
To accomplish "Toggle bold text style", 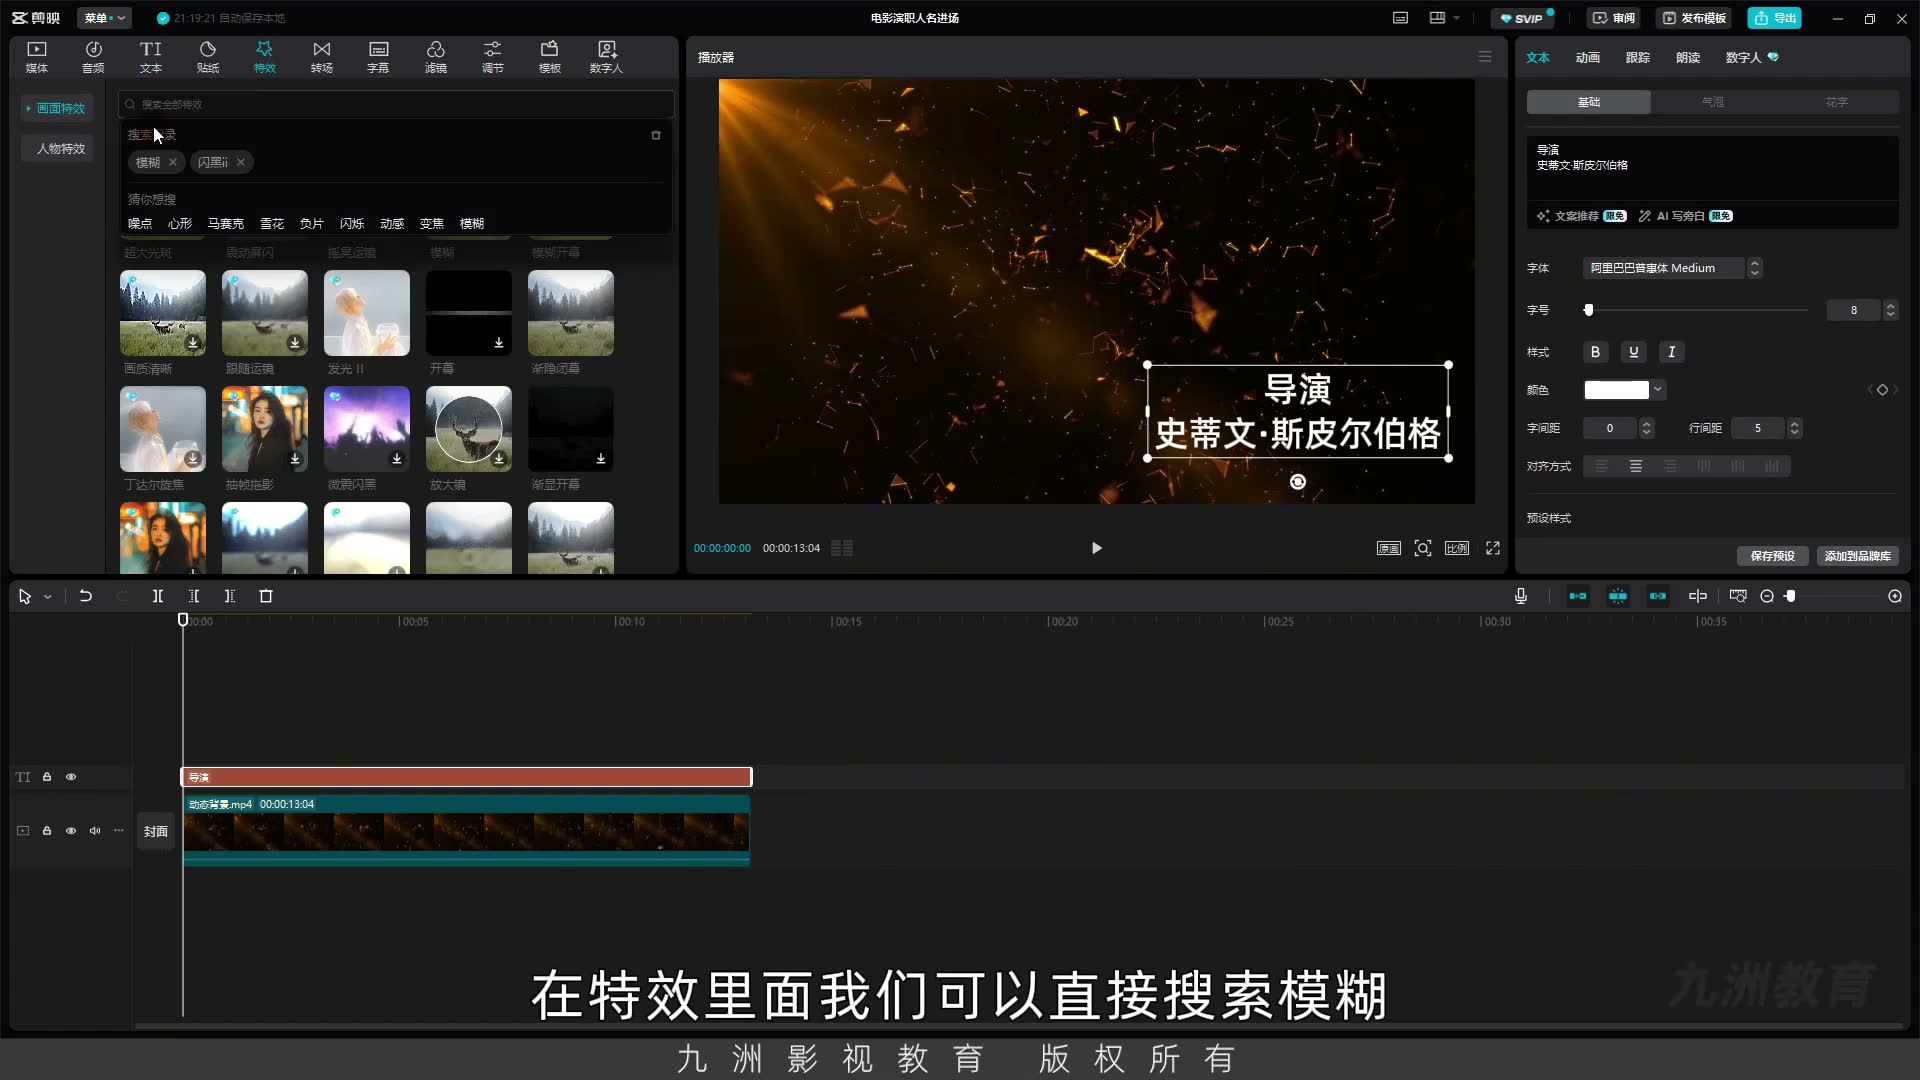I will tap(1596, 352).
